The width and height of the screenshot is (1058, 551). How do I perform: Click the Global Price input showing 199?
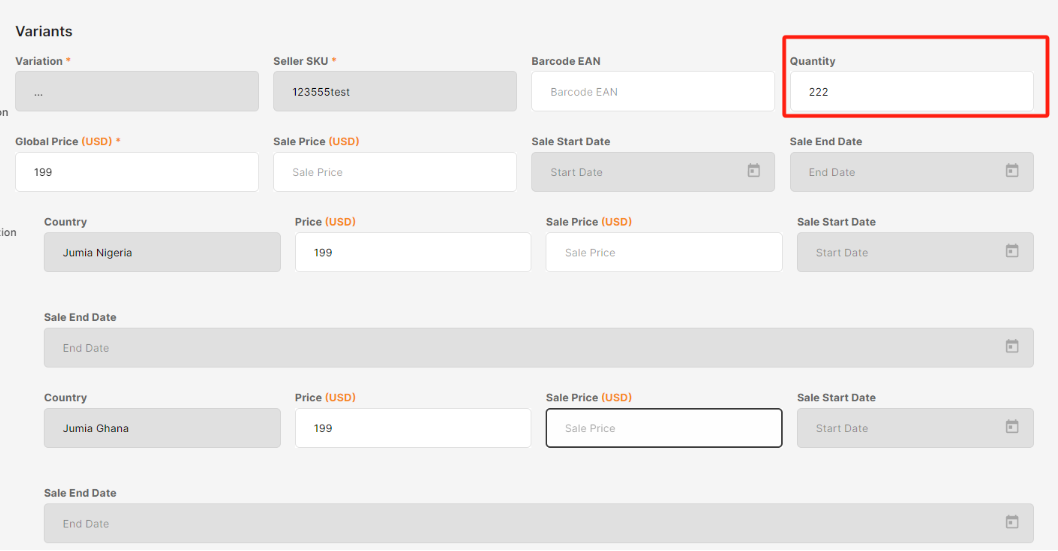tap(136, 172)
